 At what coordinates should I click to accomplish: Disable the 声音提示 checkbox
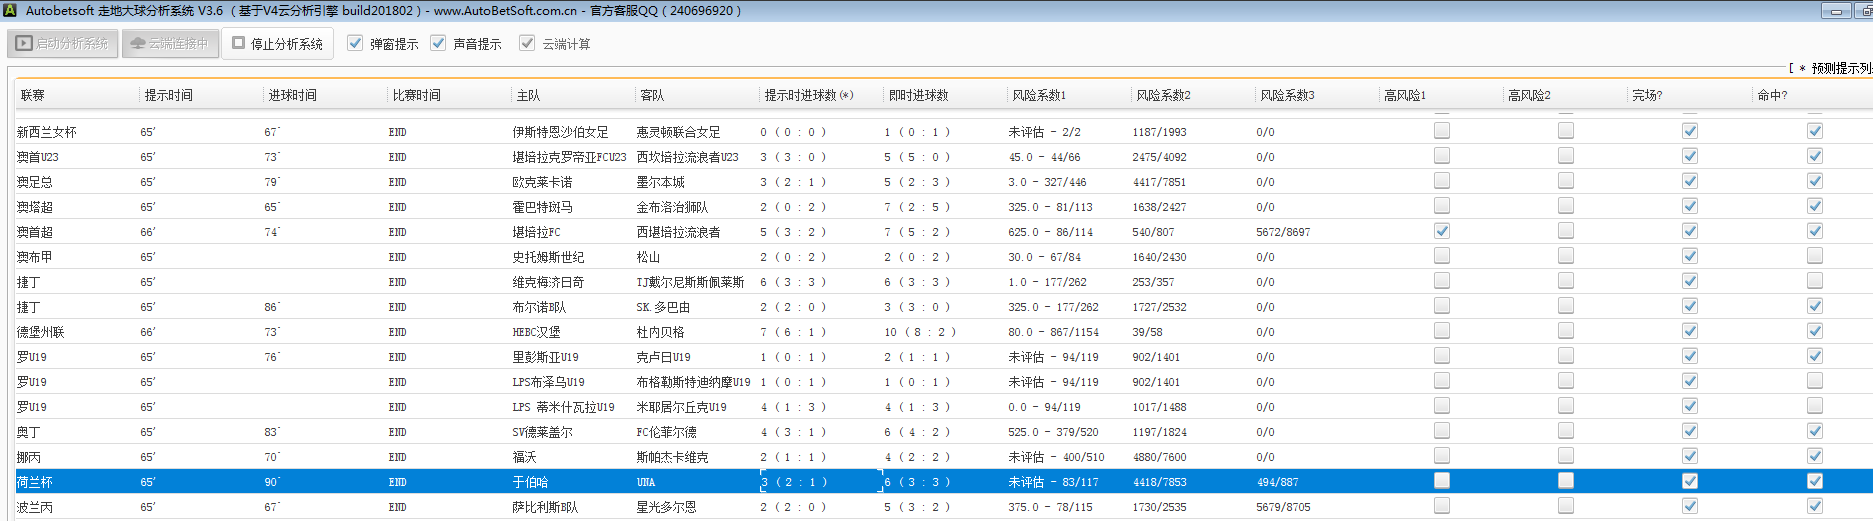coord(438,43)
